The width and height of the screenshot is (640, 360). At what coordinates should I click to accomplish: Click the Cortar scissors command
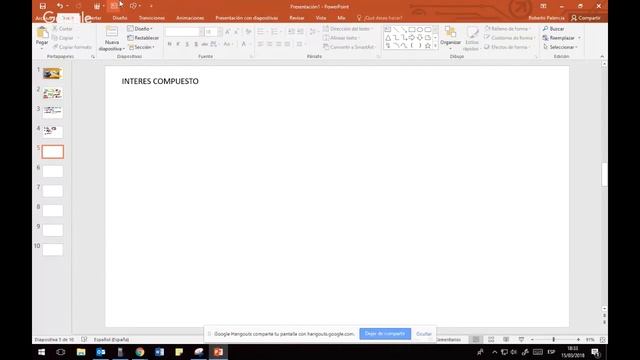click(x=62, y=29)
